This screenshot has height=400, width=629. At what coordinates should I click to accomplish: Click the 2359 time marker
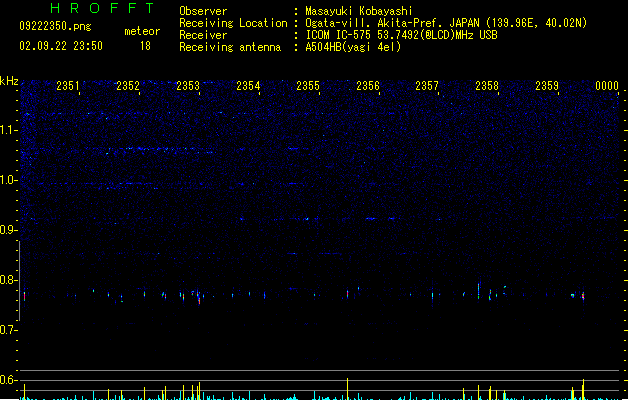coord(547,86)
